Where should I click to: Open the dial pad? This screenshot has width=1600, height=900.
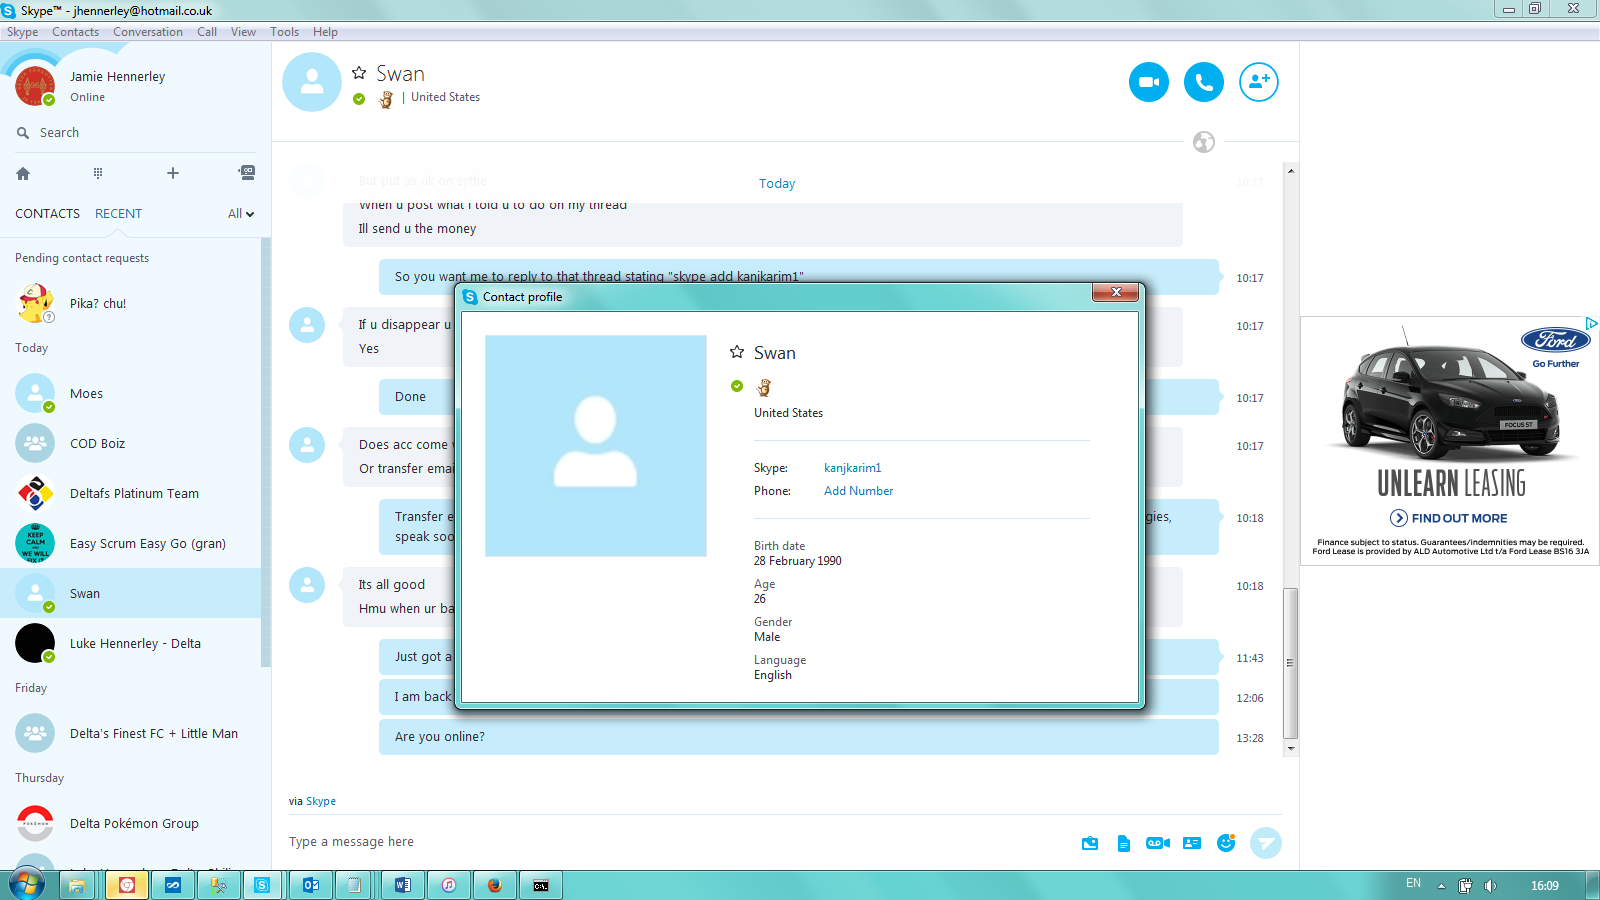pyautogui.click(x=98, y=173)
